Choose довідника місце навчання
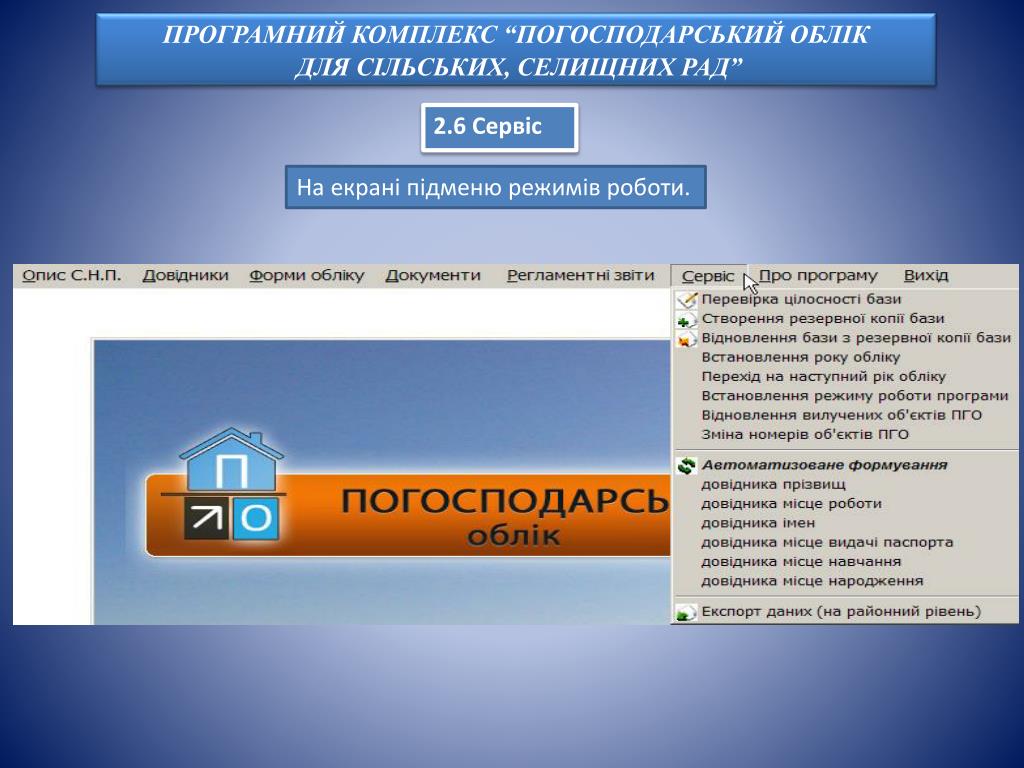Image resolution: width=1024 pixels, height=768 pixels. 801,562
